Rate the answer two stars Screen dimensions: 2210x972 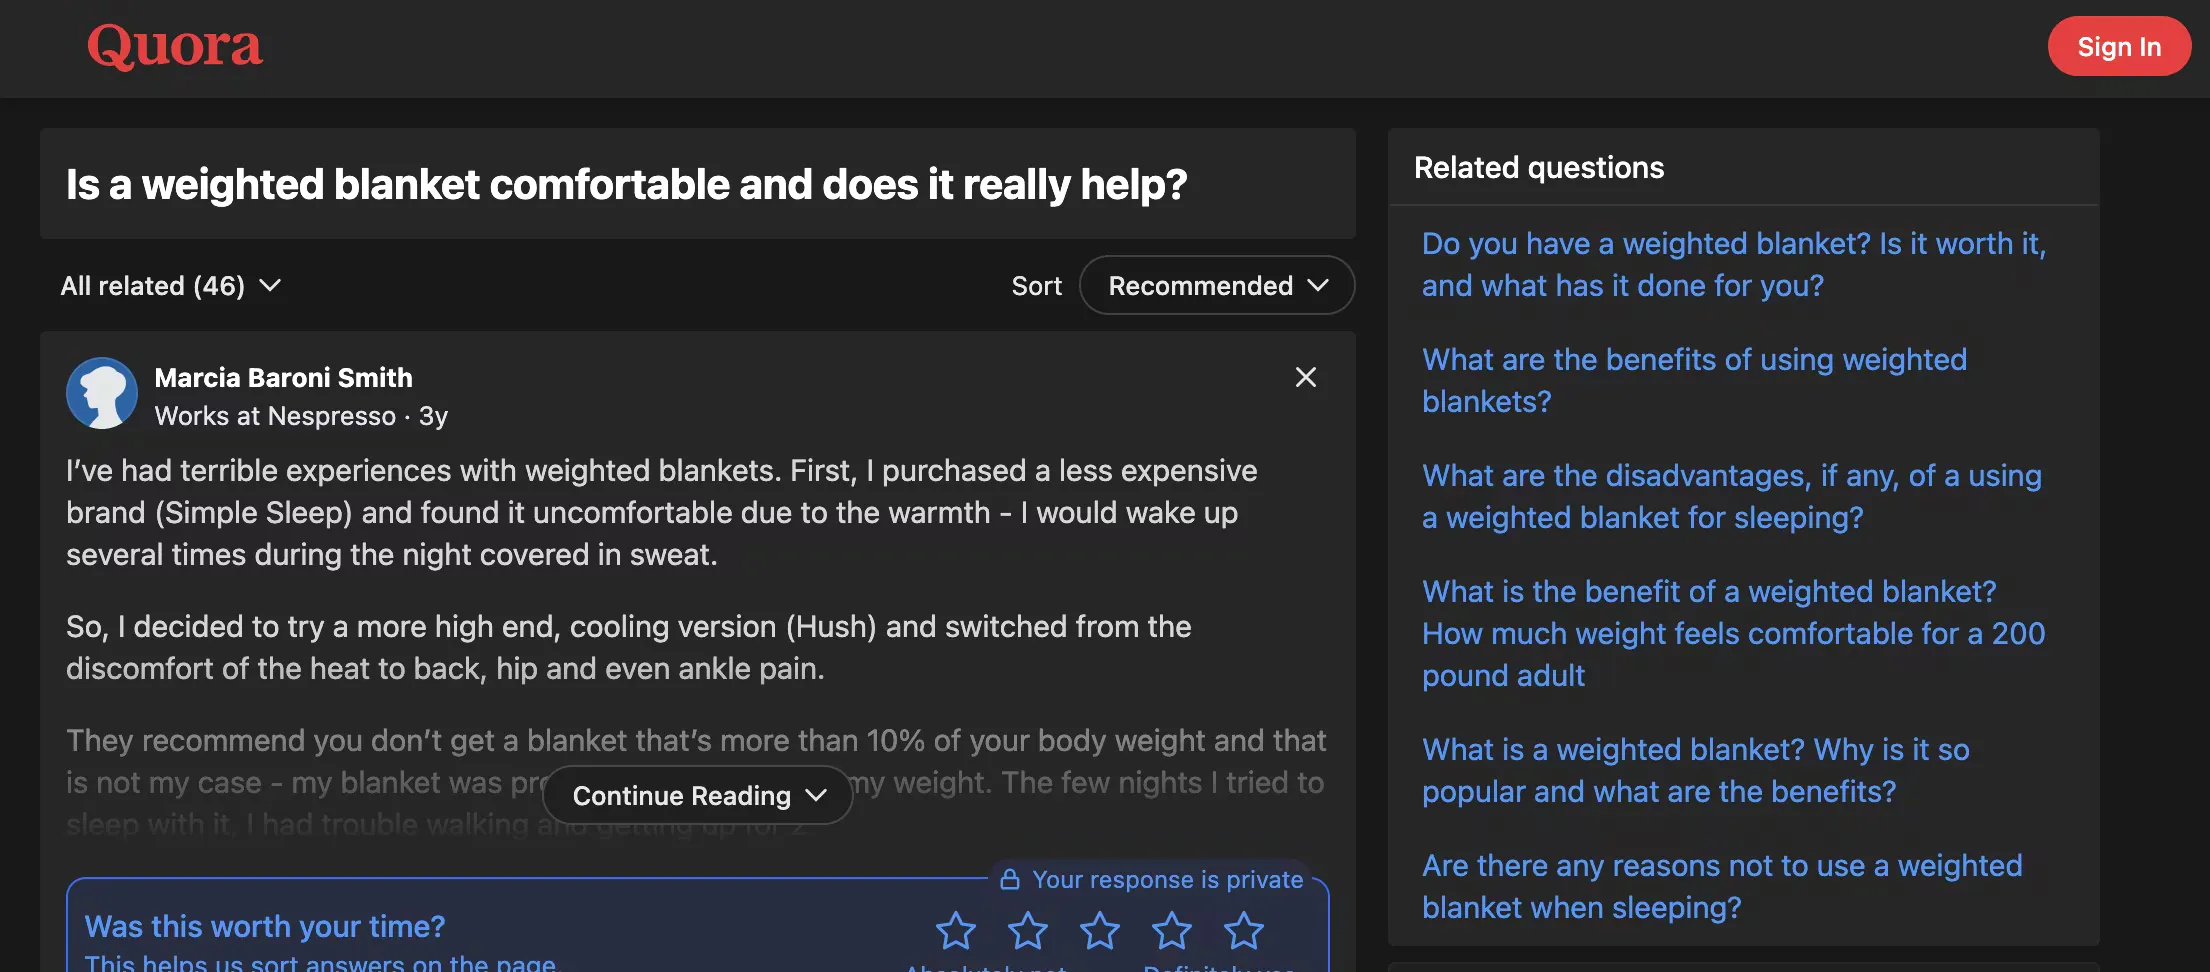1028,931
